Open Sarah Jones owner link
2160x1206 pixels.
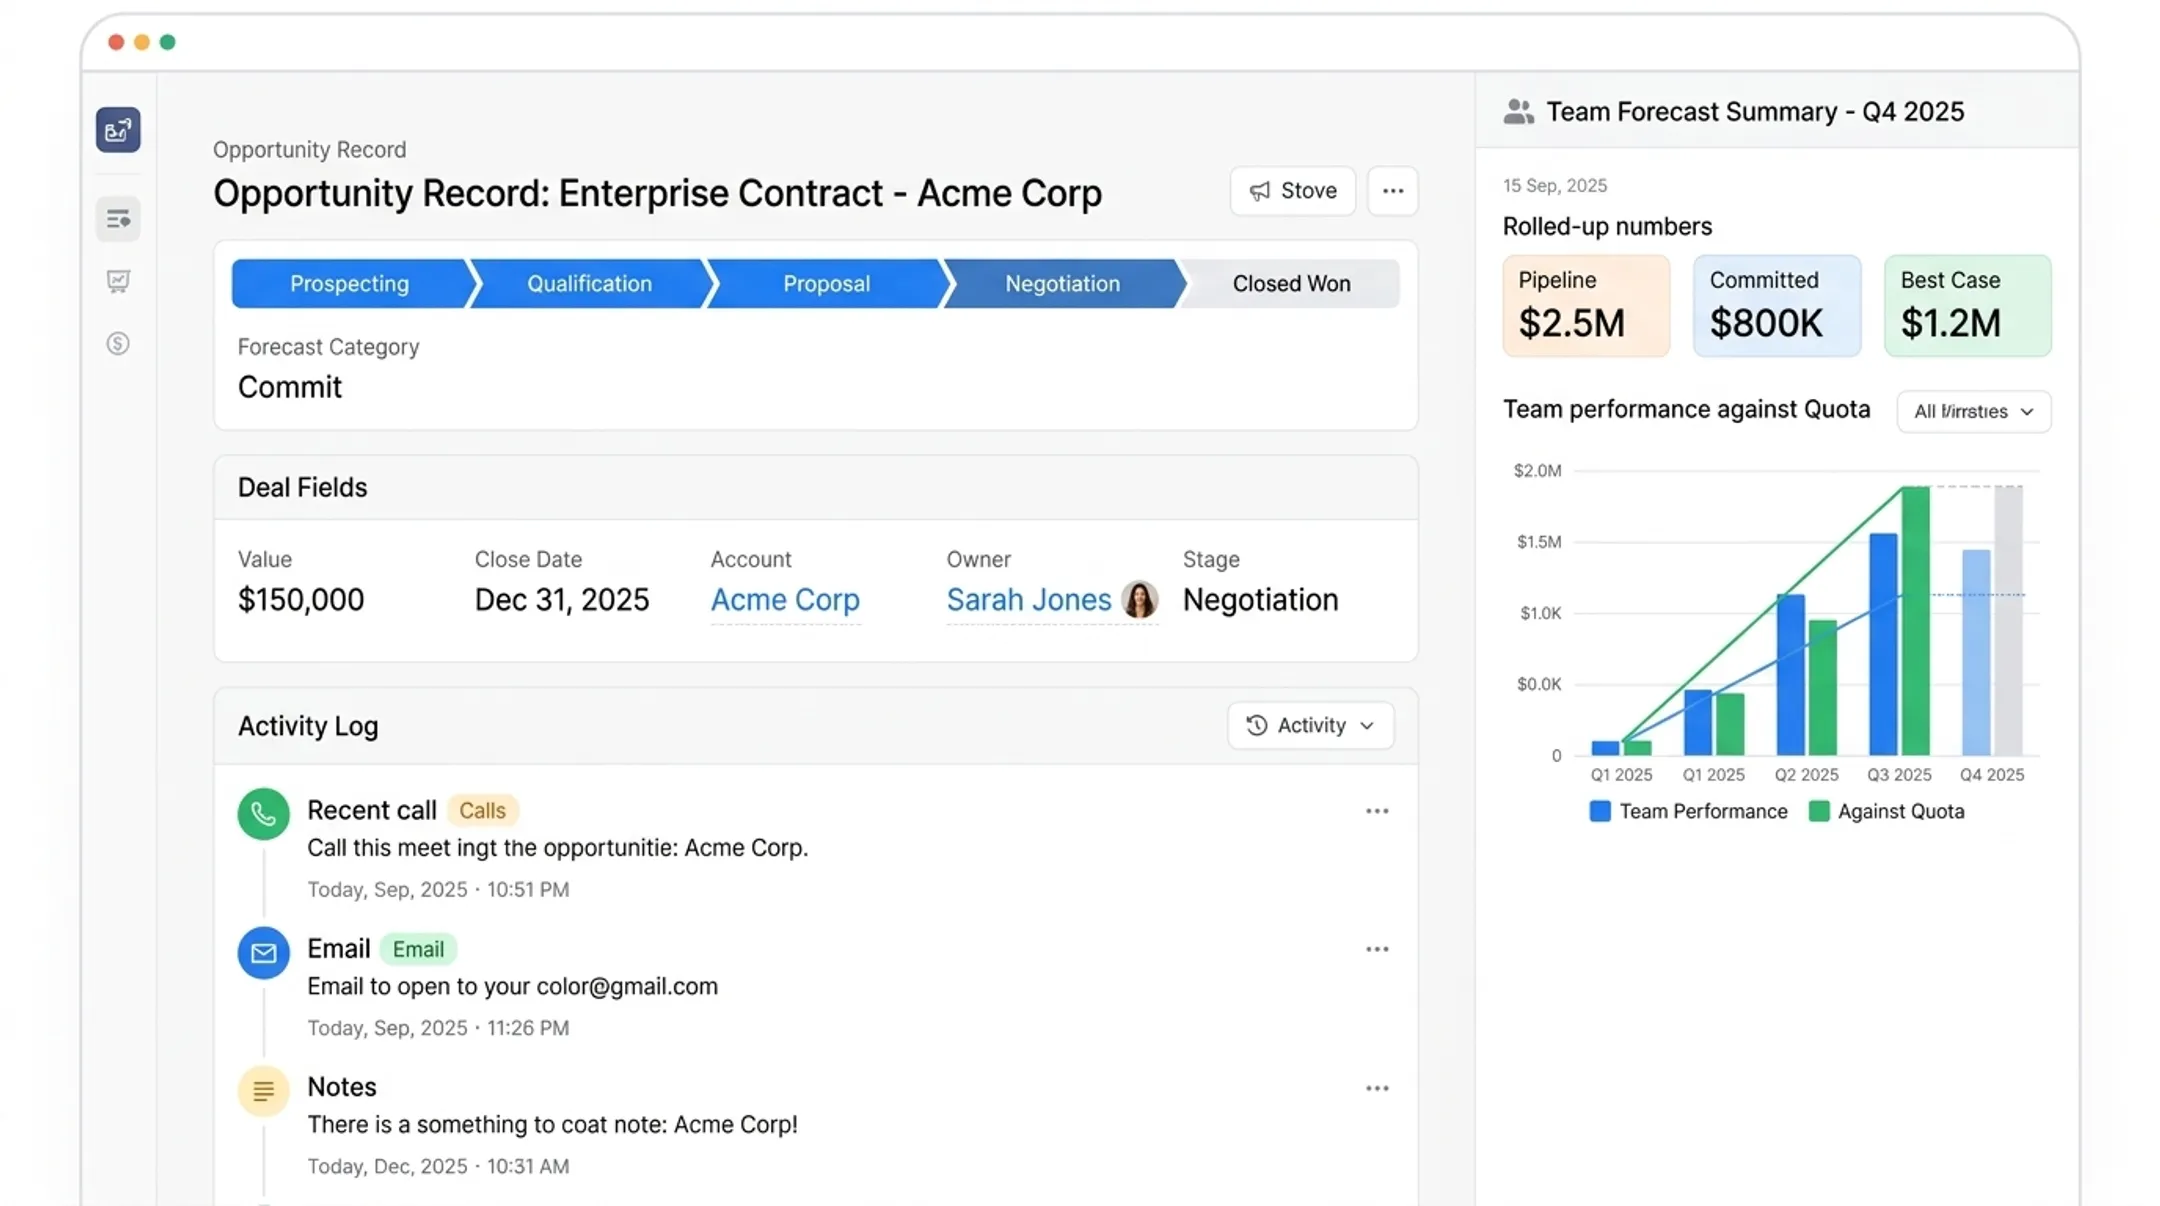pyautogui.click(x=1028, y=600)
